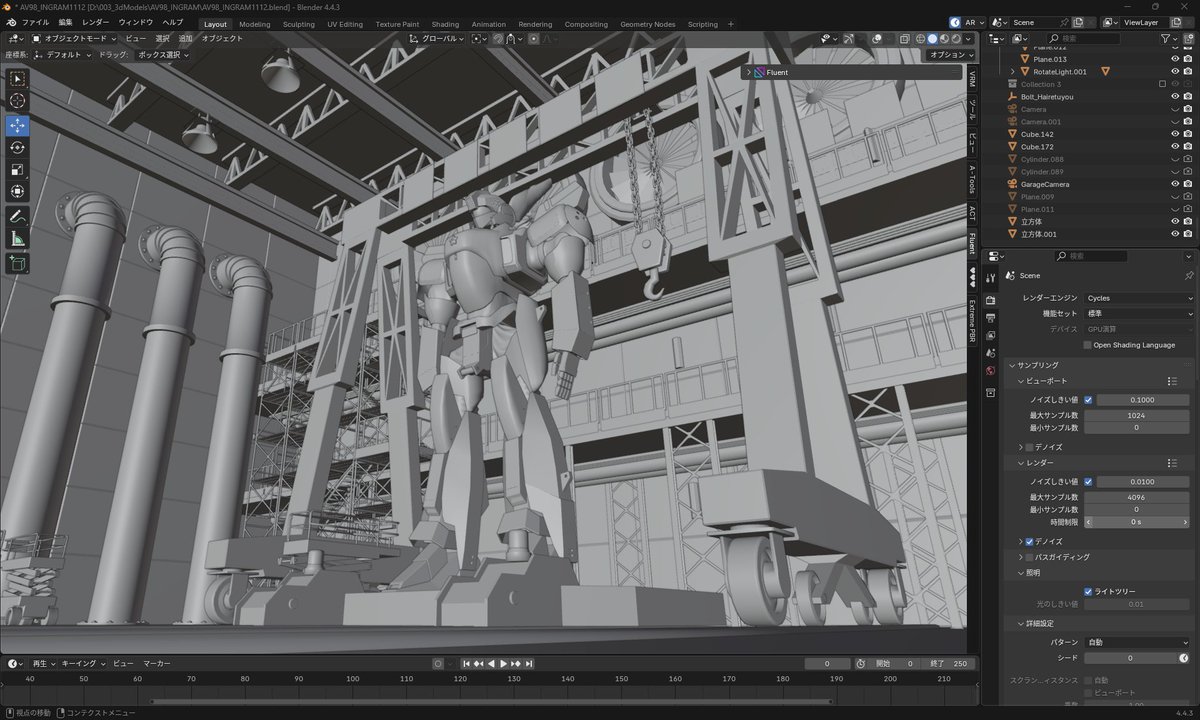Hide Cube.142 in viewport via eye icon
Screen dimensions: 1200x720
tap(1175, 134)
